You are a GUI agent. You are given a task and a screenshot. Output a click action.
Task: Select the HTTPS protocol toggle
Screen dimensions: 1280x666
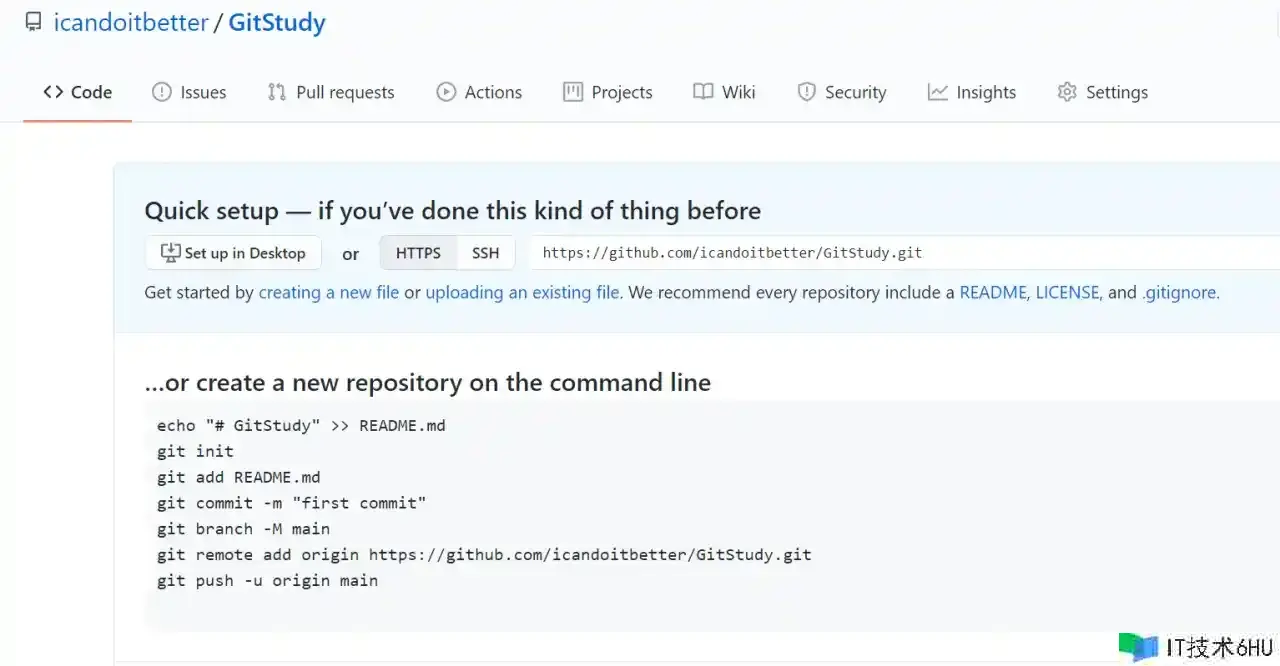(x=418, y=253)
